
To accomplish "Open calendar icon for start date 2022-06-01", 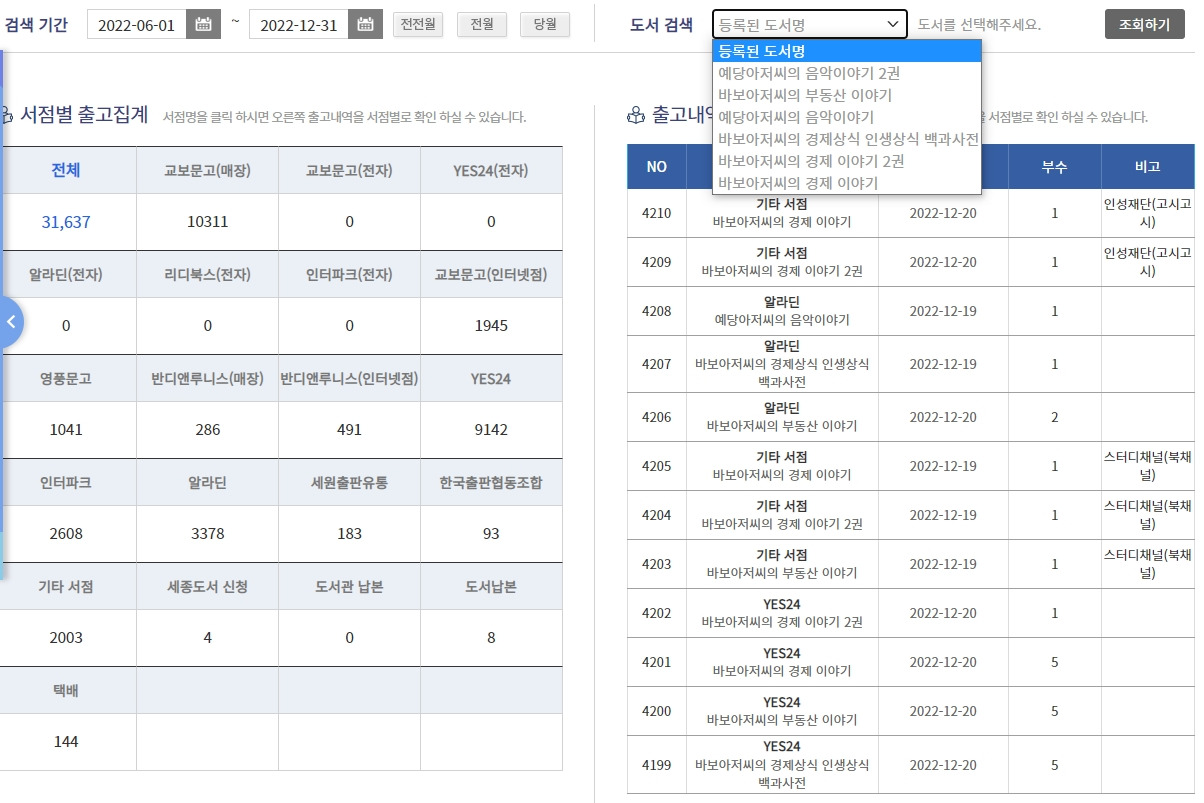I will pyautogui.click(x=204, y=25).
